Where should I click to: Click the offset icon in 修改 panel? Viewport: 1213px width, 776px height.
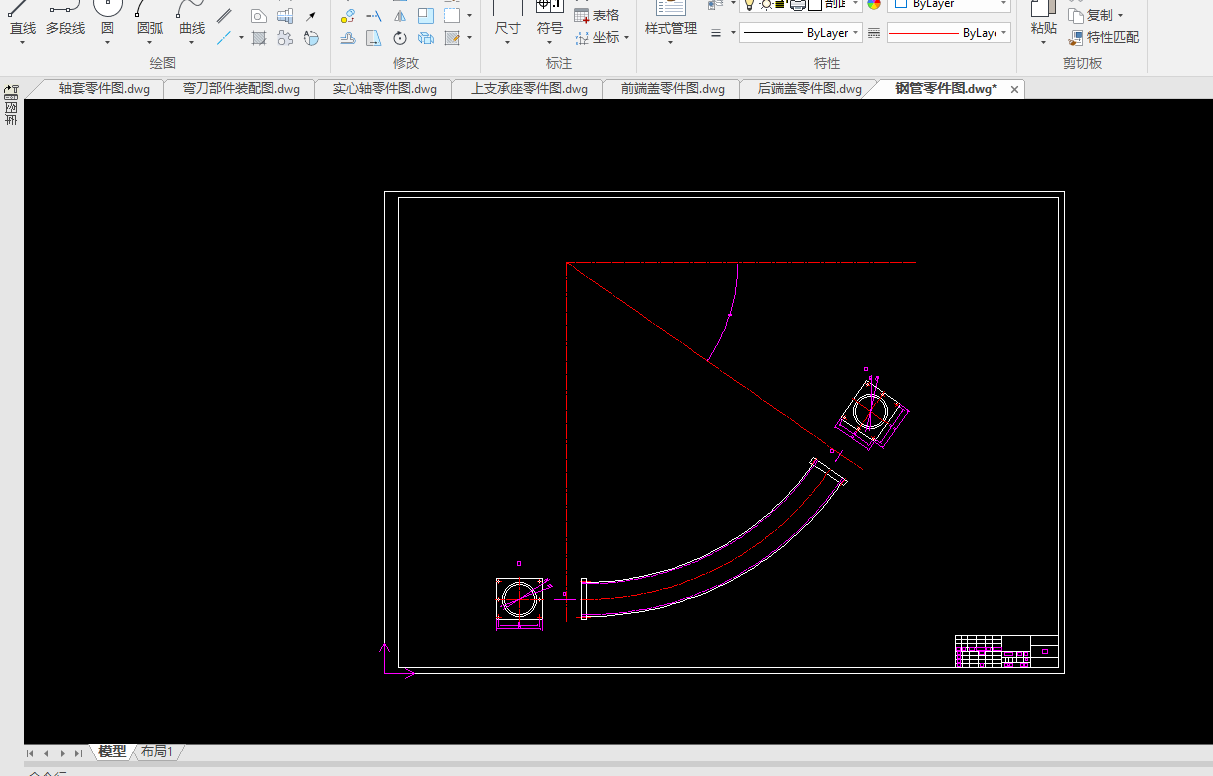348,38
